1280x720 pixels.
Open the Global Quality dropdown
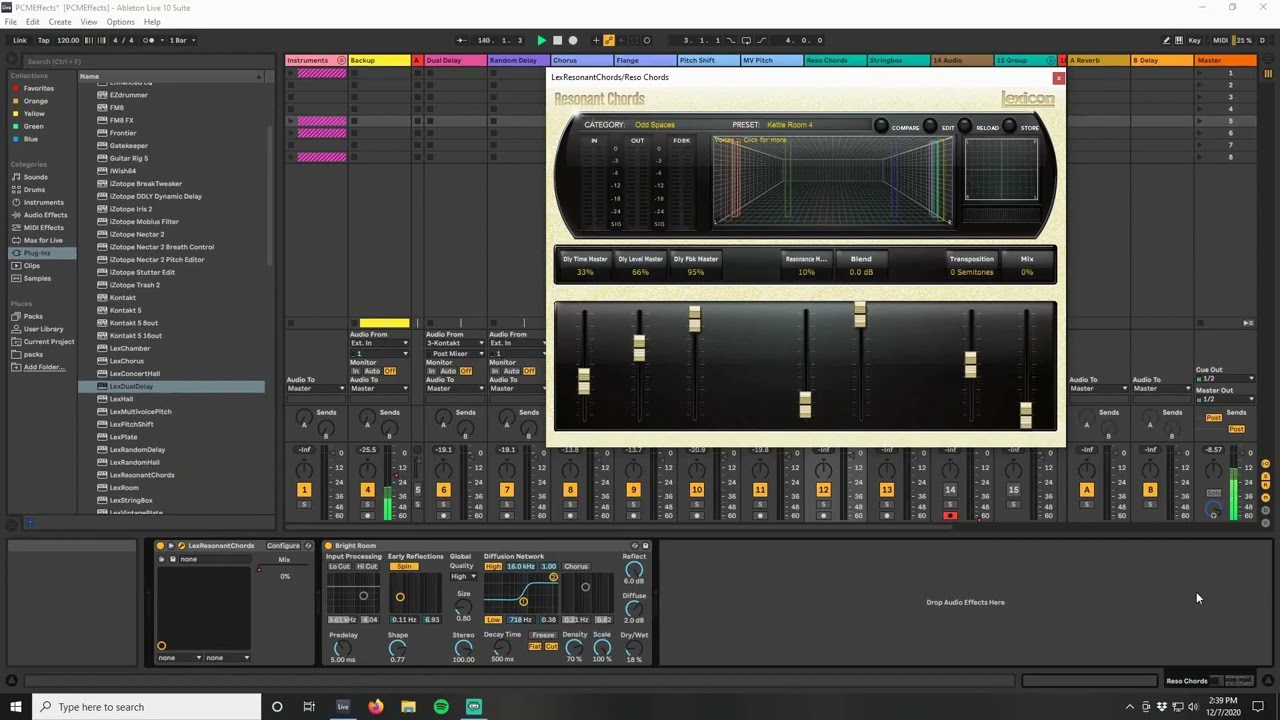point(463,576)
